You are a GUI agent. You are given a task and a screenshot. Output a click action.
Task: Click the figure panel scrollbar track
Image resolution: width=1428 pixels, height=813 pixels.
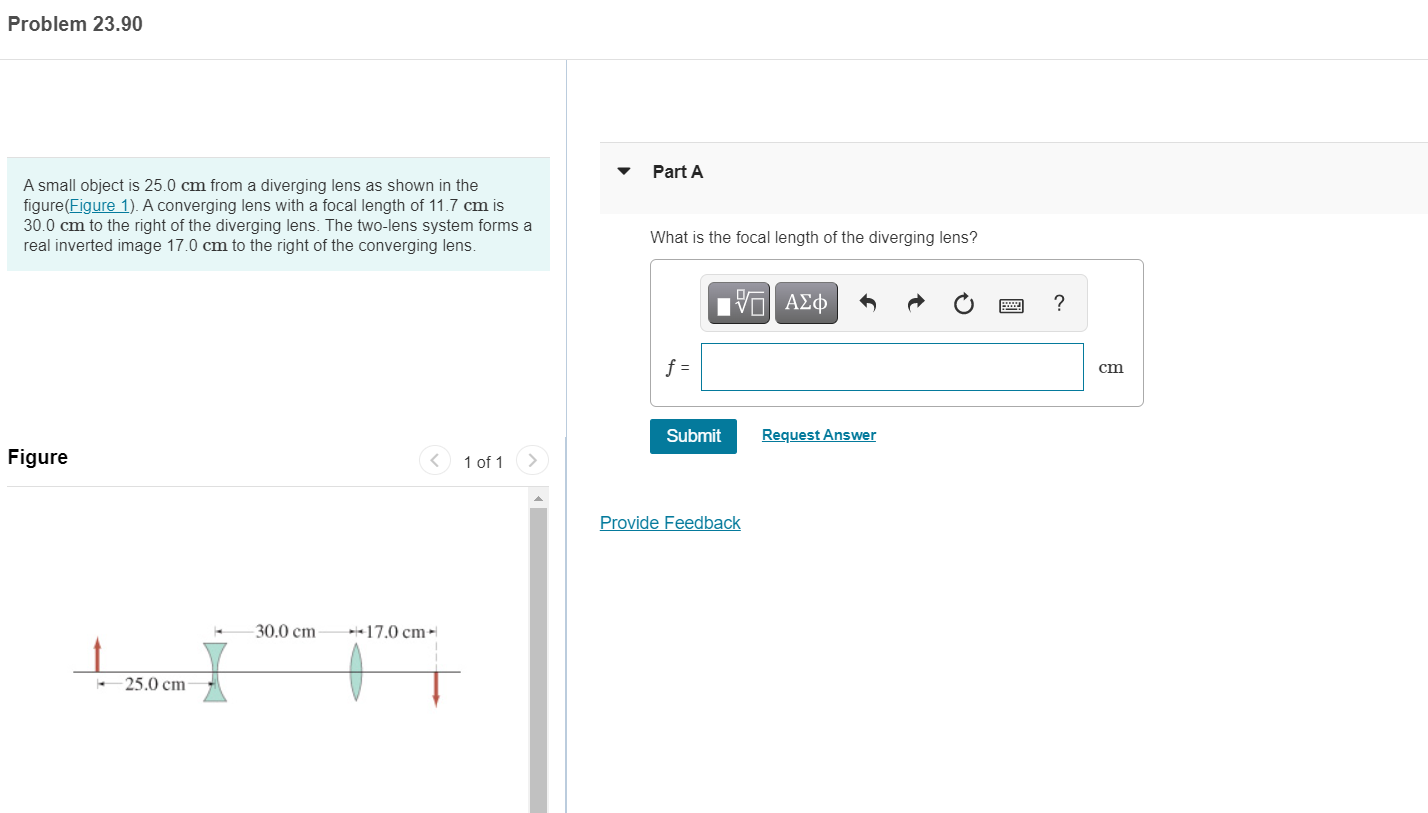(x=538, y=660)
